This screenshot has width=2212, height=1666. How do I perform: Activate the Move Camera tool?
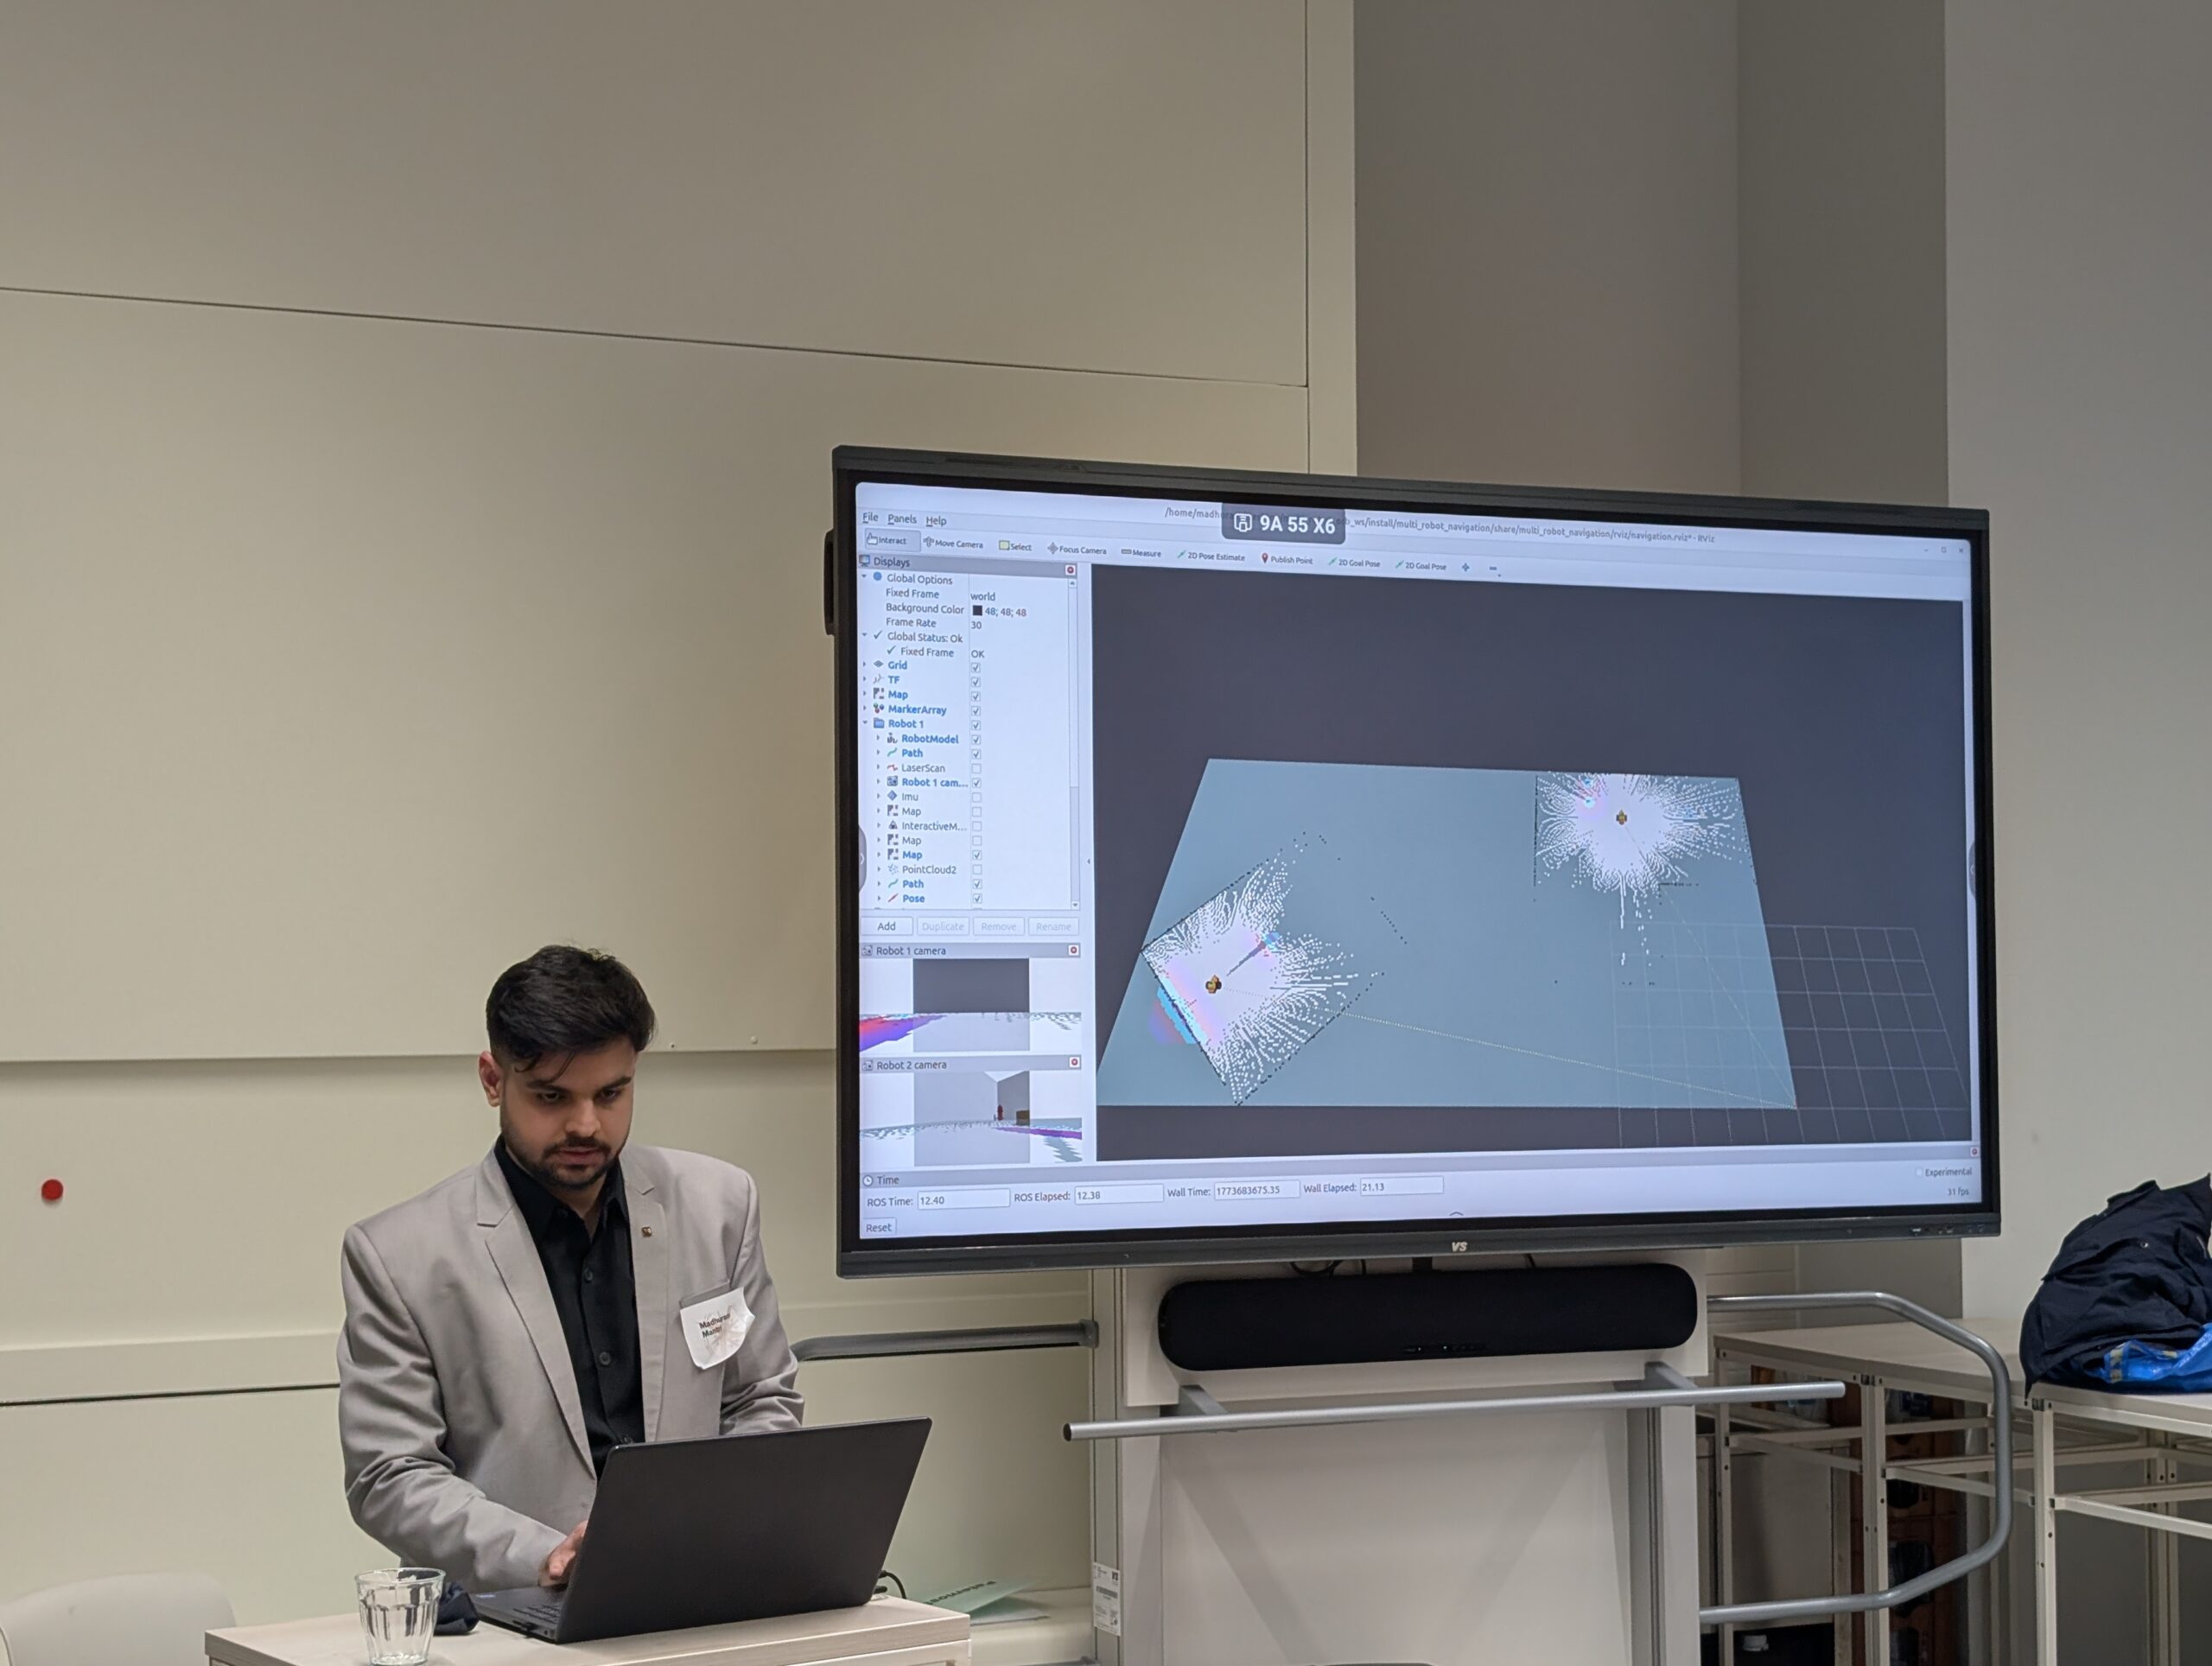tap(953, 544)
